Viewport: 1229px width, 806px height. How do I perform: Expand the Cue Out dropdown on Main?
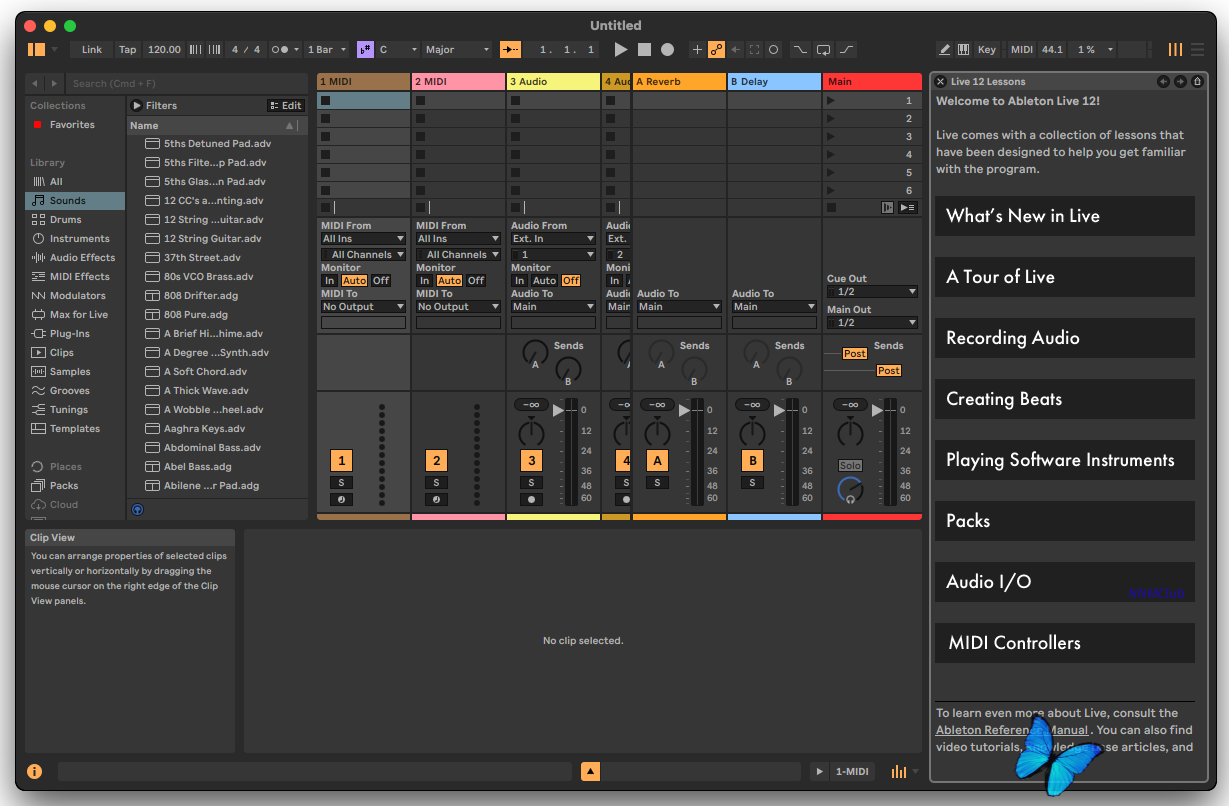click(x=871, y=292)
